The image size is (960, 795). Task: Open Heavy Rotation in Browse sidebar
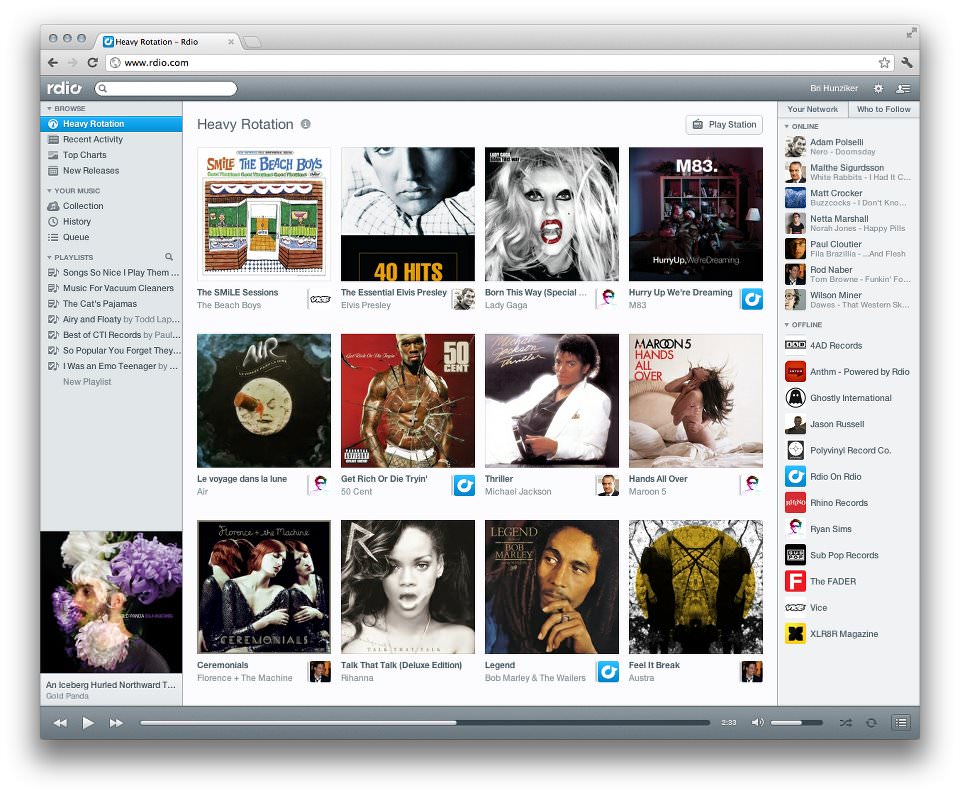(111, 124)
